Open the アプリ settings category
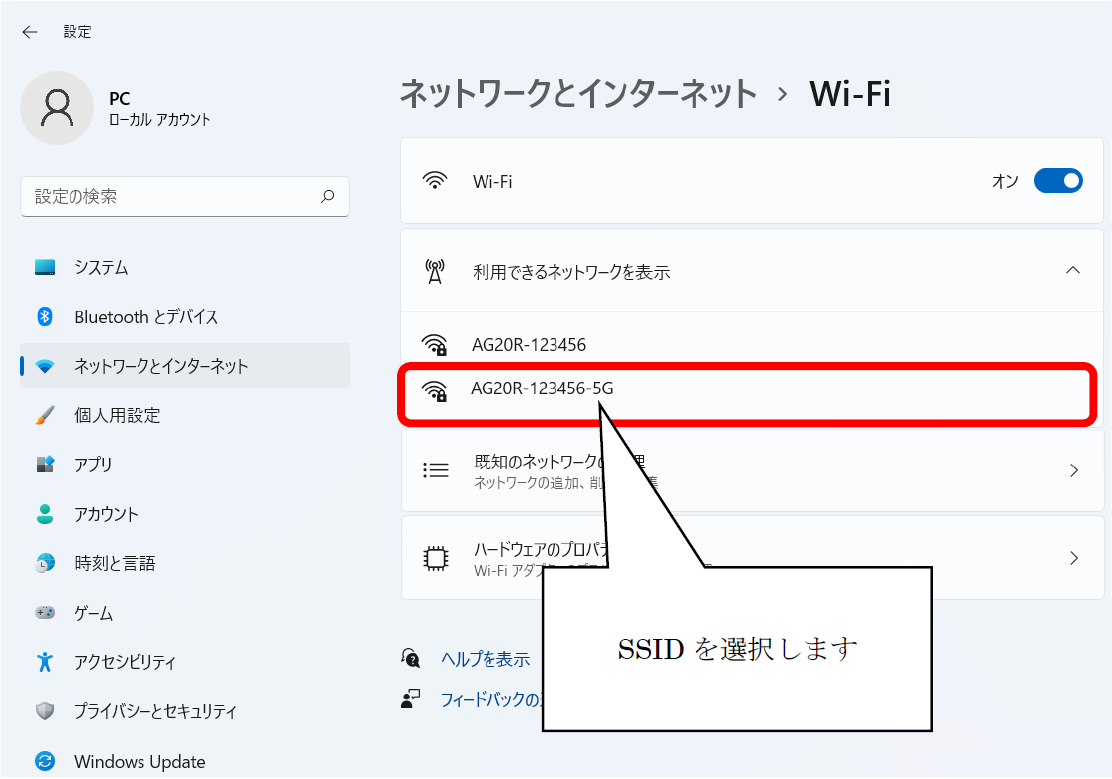The width and height of the screenshot is (1112, 779). click(93, 465)
